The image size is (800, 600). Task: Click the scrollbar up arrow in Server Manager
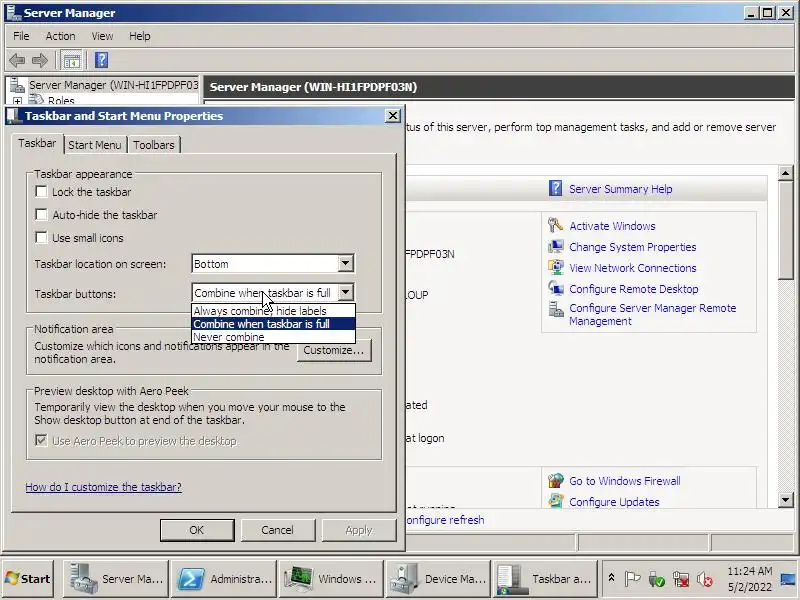[x=786, y=173]
